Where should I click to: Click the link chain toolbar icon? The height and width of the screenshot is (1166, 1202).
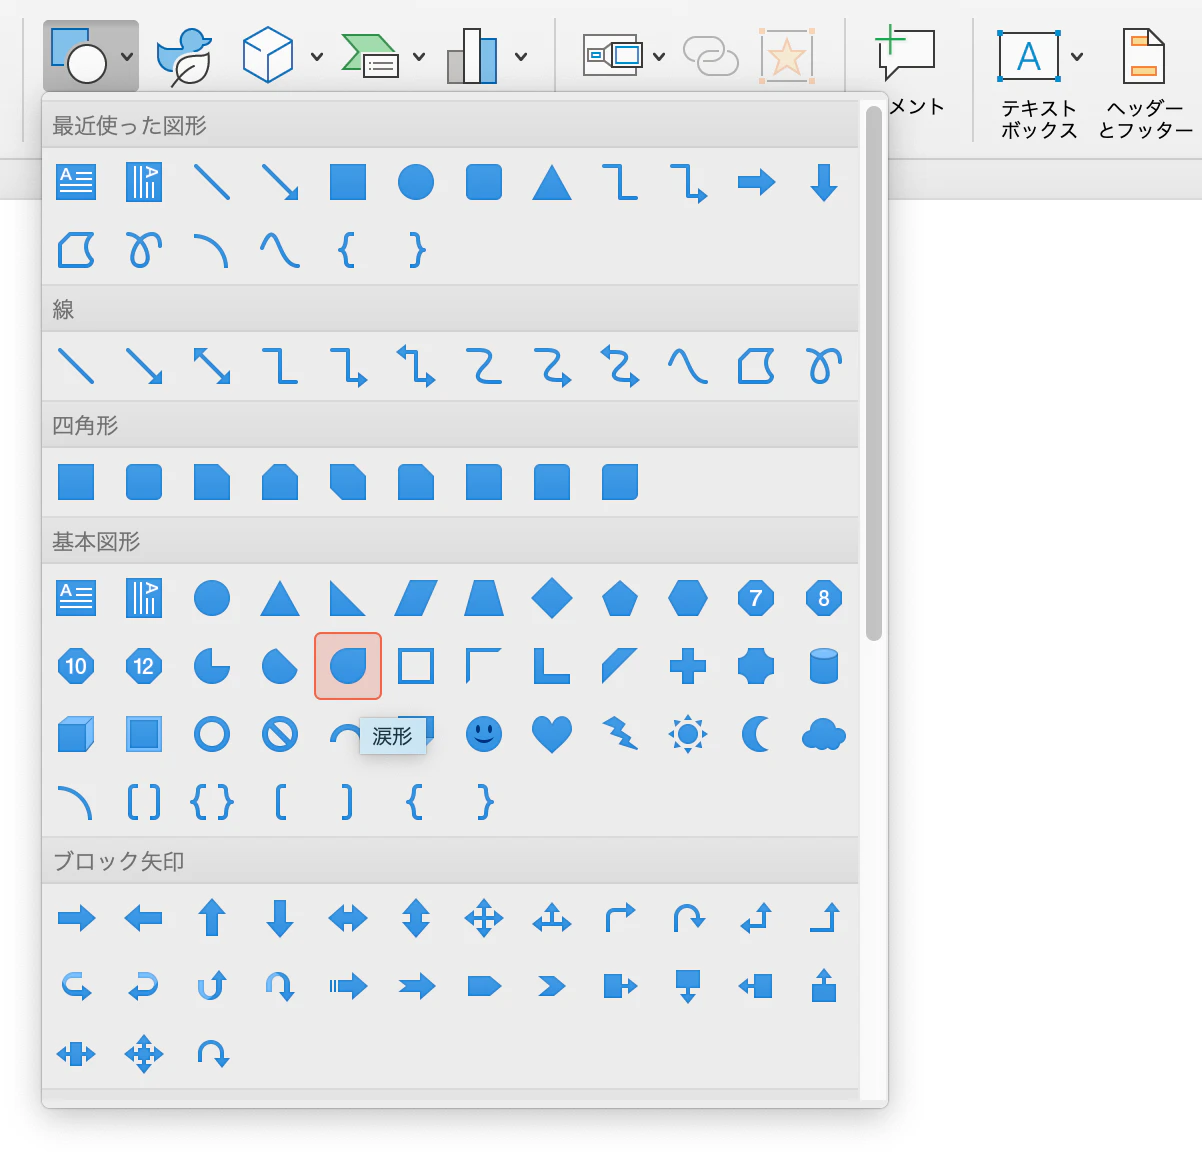pos(711,56)
